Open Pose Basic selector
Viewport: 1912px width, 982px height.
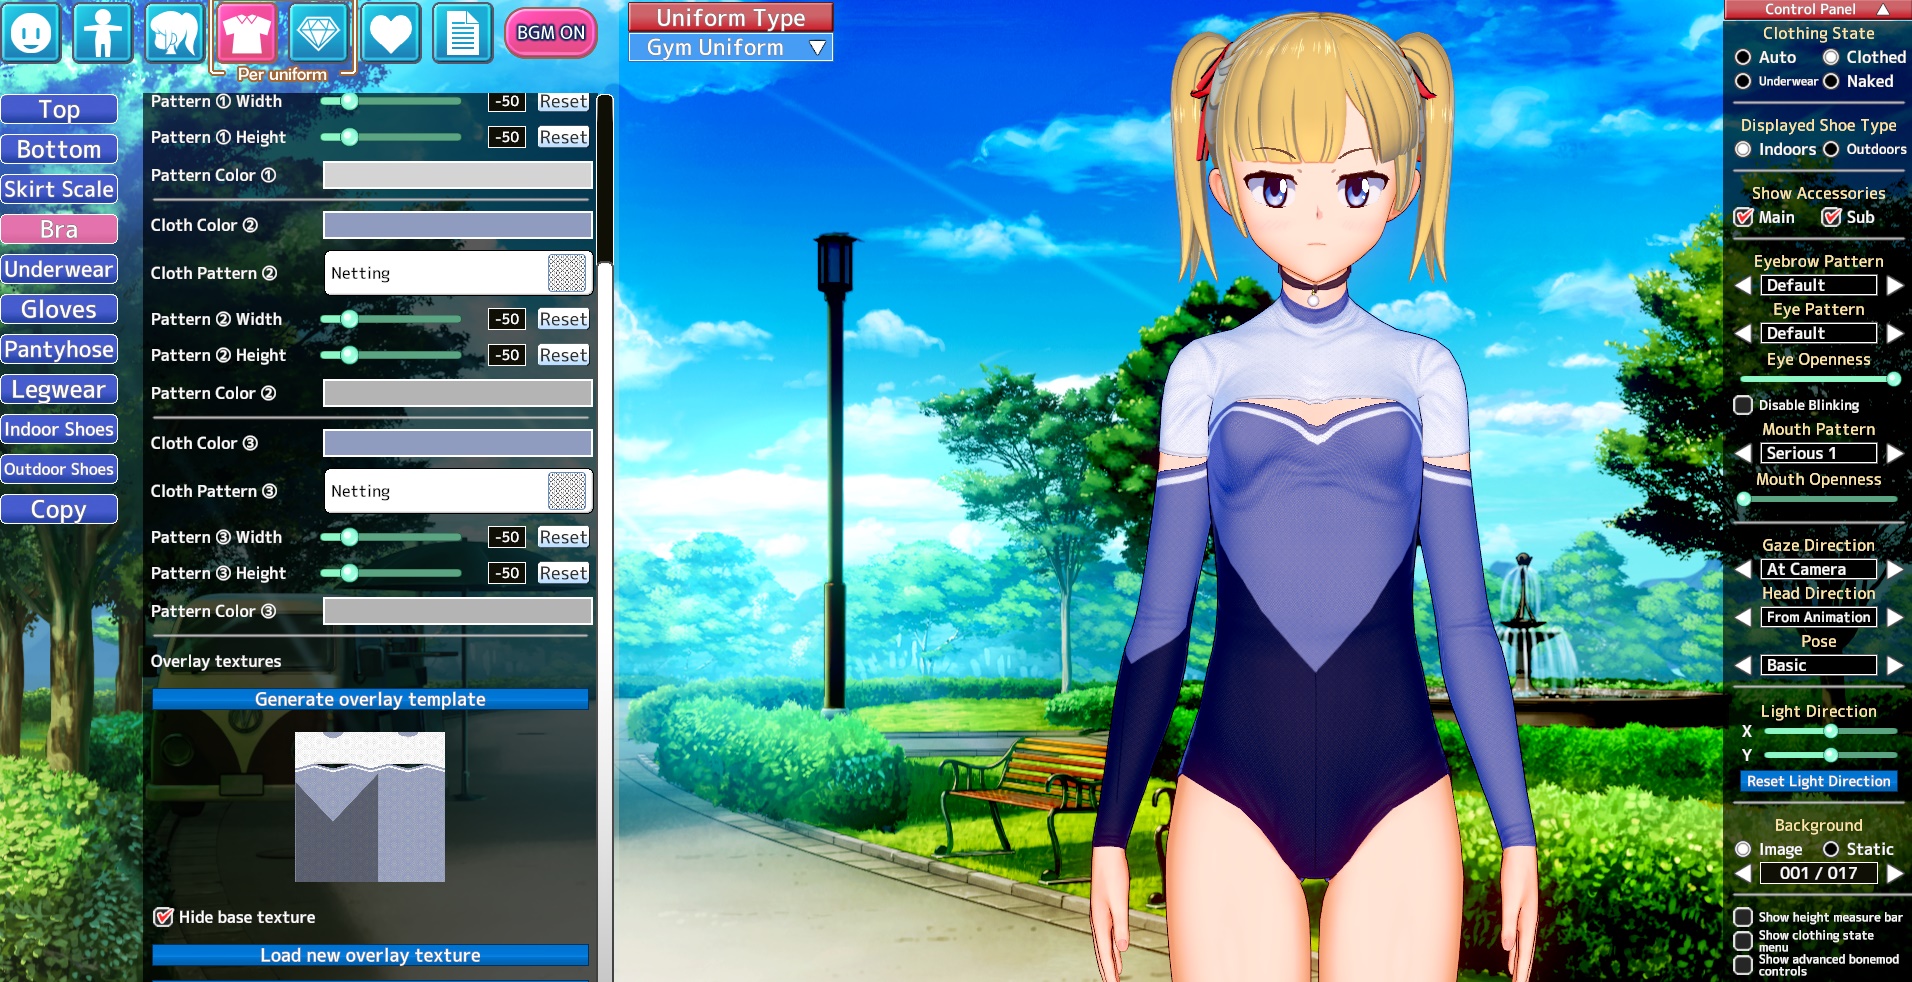point(1819,665)
